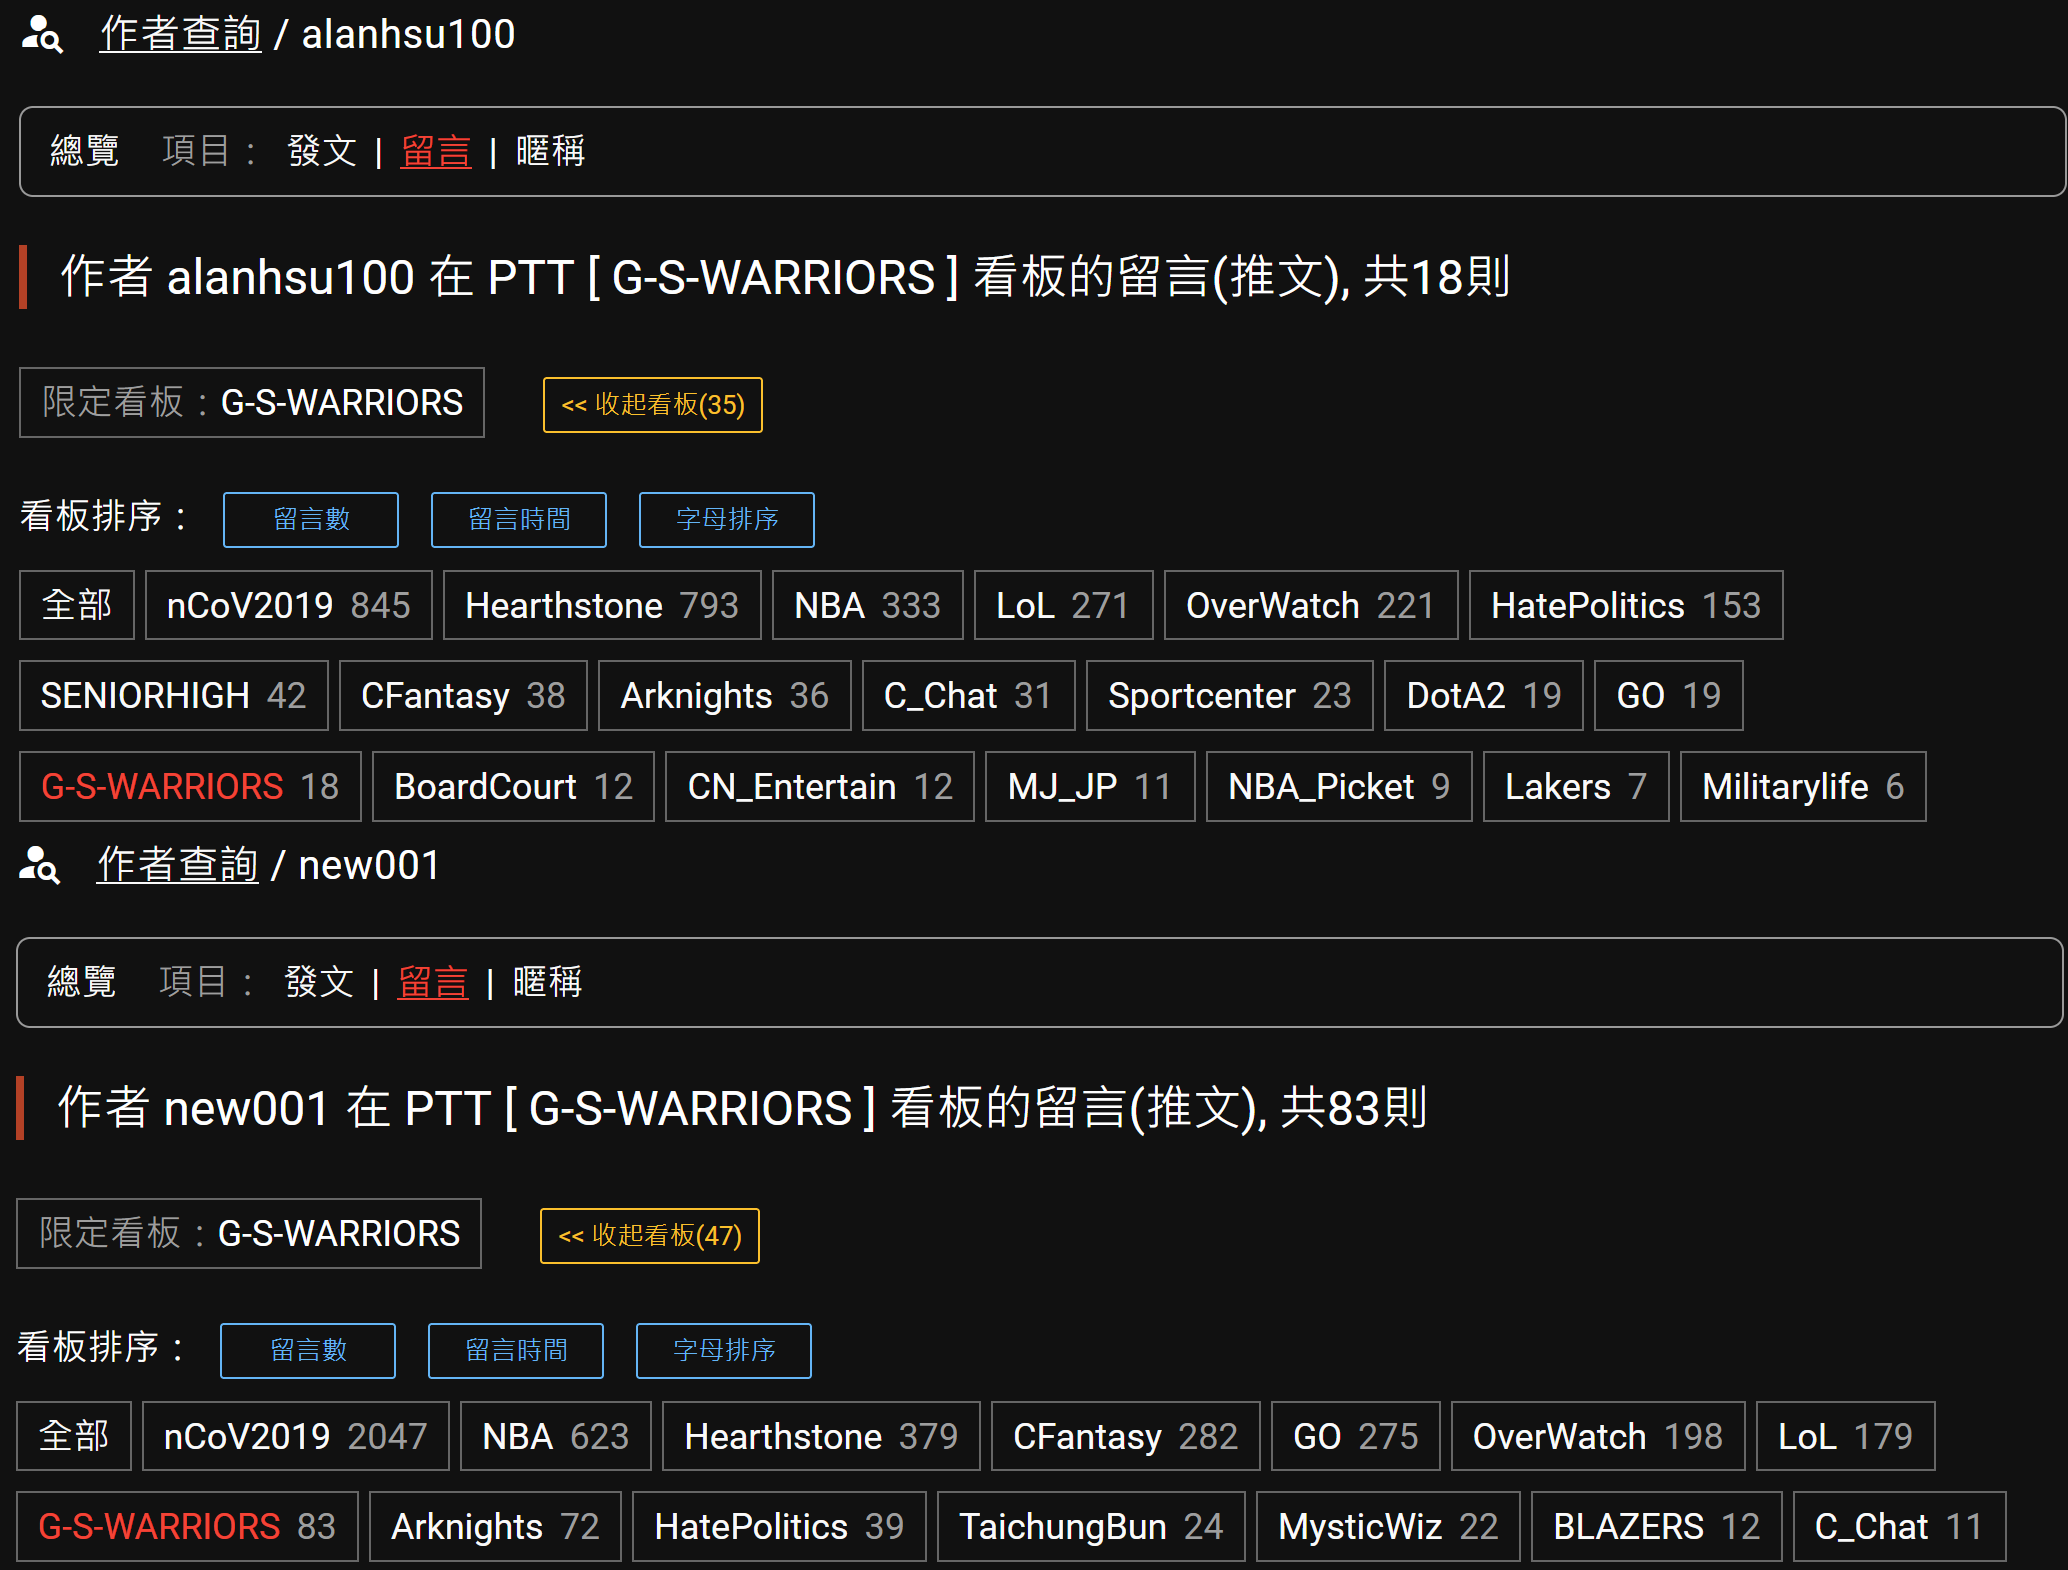Select 發文 tab in alanhsu100 section
The height and width of the screenshot is (1570, 2068).
322,151
